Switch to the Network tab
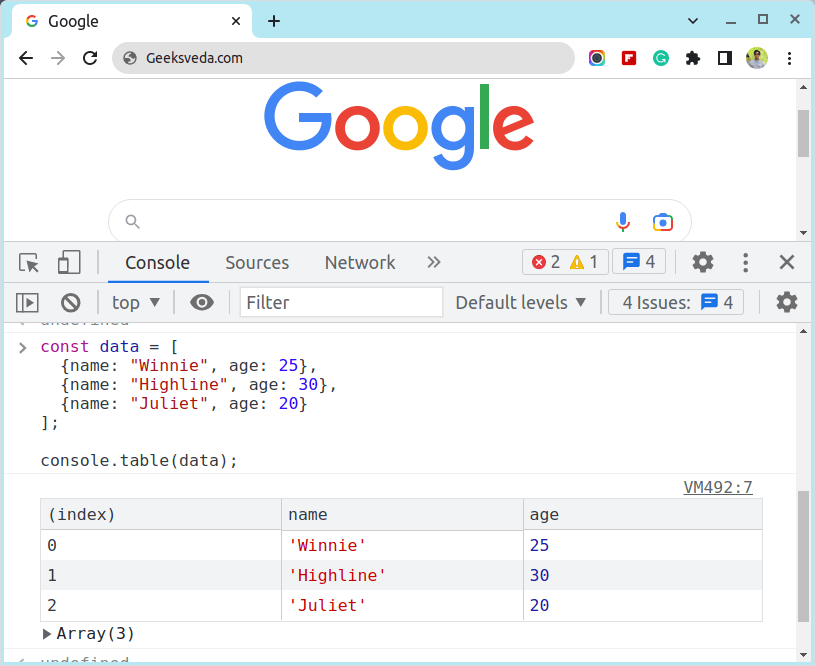Image resolution: width=815 pixels, height=666 pixels. [359, 262]
